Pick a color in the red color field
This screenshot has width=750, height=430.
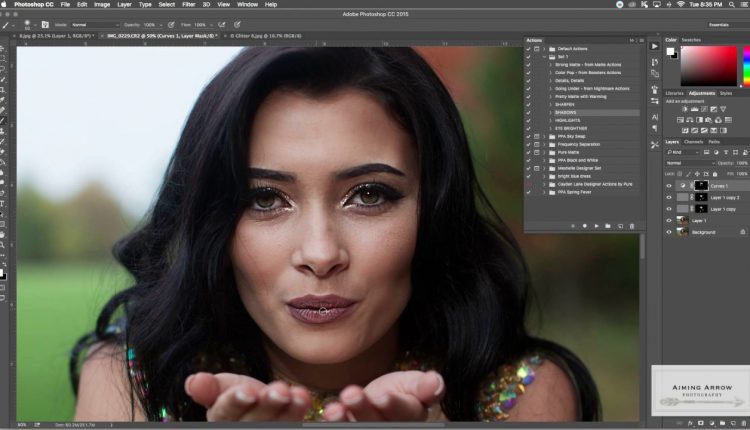(709, 66)
